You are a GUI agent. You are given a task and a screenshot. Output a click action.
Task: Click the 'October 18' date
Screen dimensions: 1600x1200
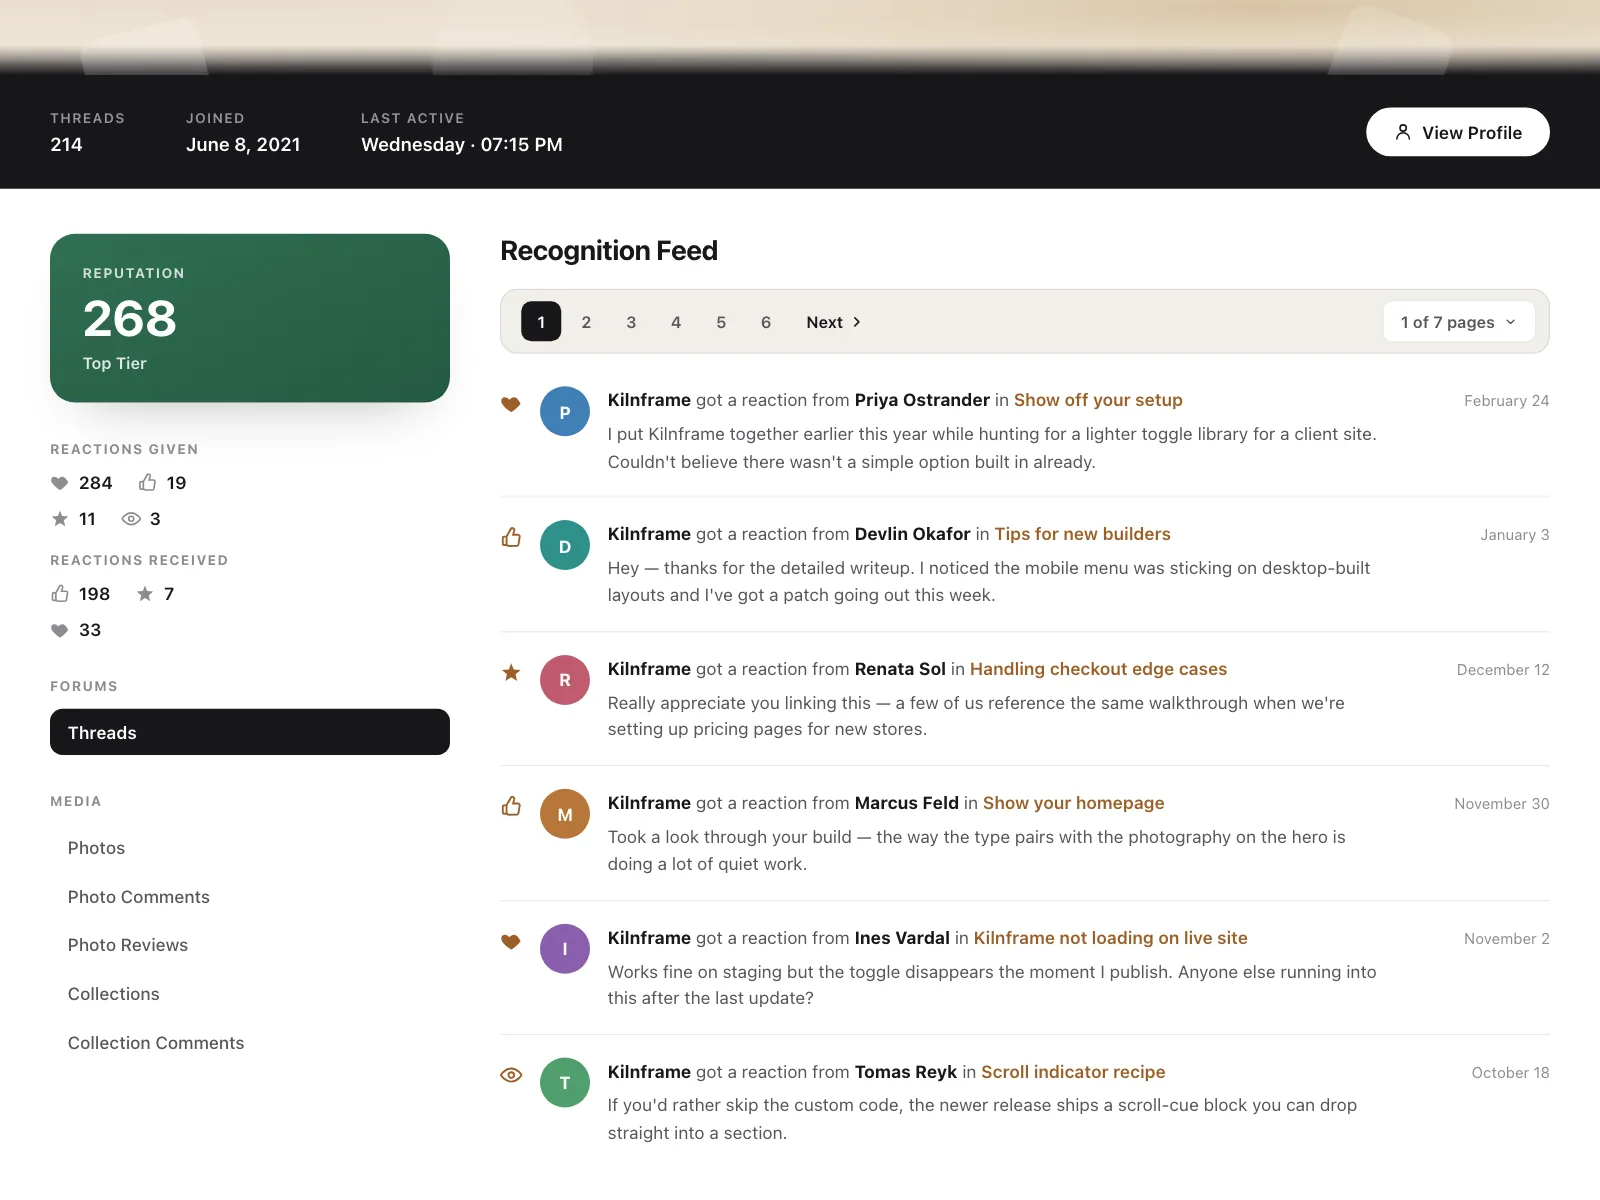(x=1510, y=1073)
